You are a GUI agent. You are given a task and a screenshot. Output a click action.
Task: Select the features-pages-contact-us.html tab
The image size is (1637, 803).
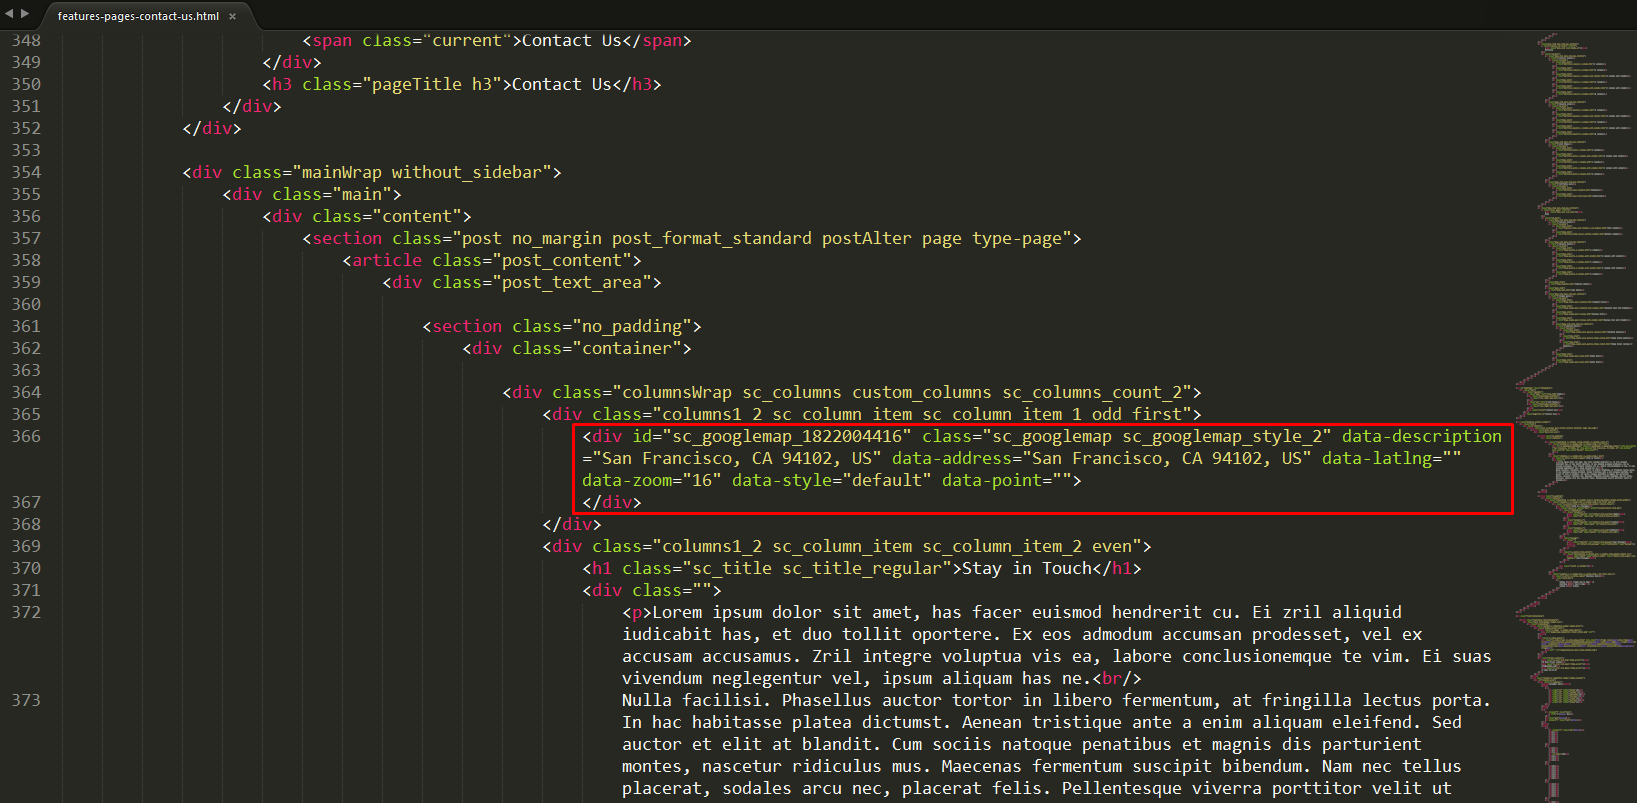point(138,16)
